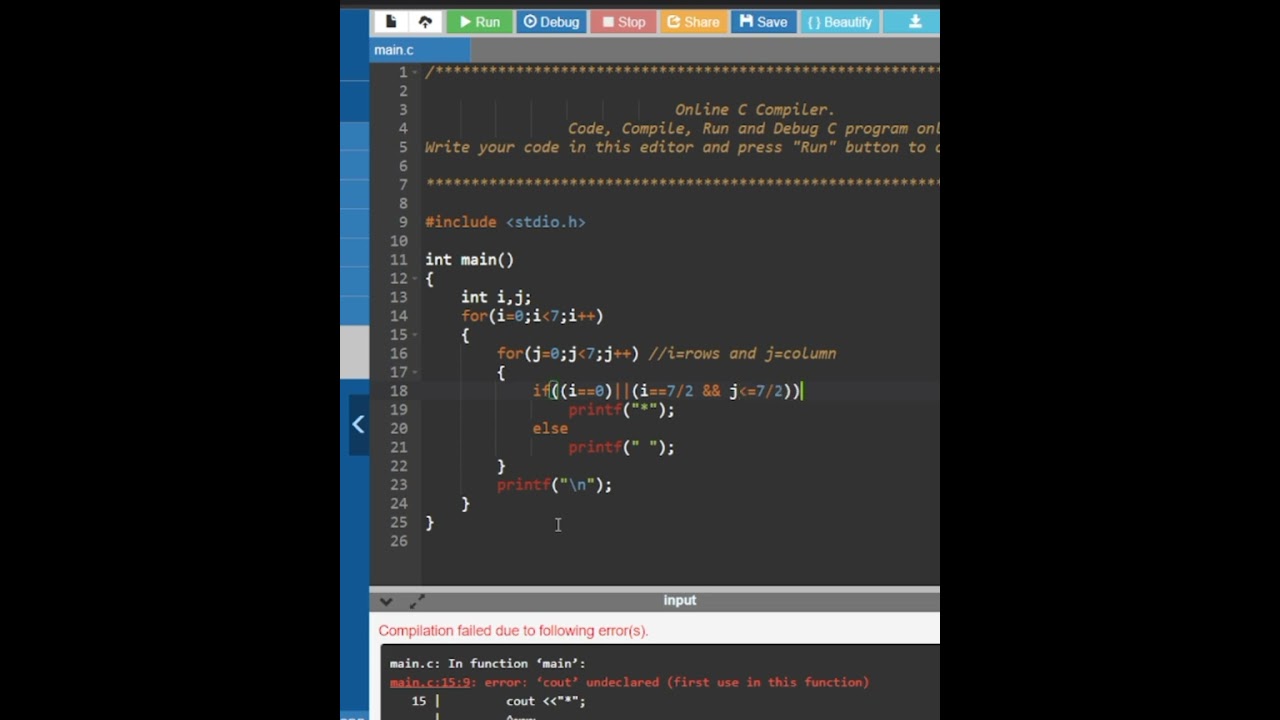Collapse the left sidebar with the chevron arrow
Image resolution: width=1280 pixels, height=720 pixels.
tap(358, 424)
